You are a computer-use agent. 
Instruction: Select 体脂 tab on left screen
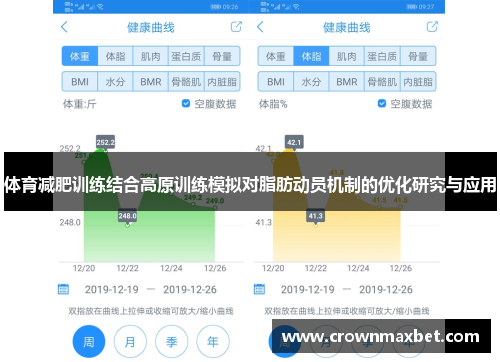pyautogui.click(x=115, y=56)
